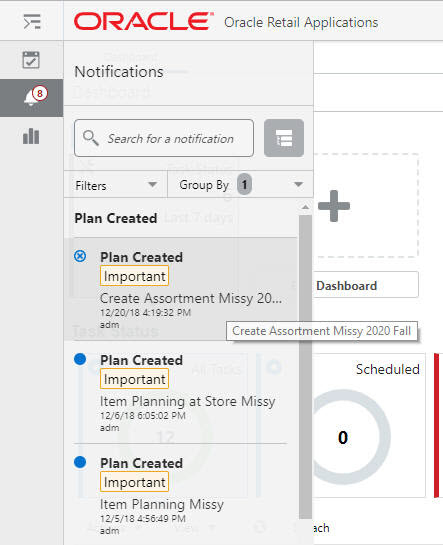Screen dimensions: 443x545
Task: Open the Notifications bell icon
Action: (x=31, y=98)
